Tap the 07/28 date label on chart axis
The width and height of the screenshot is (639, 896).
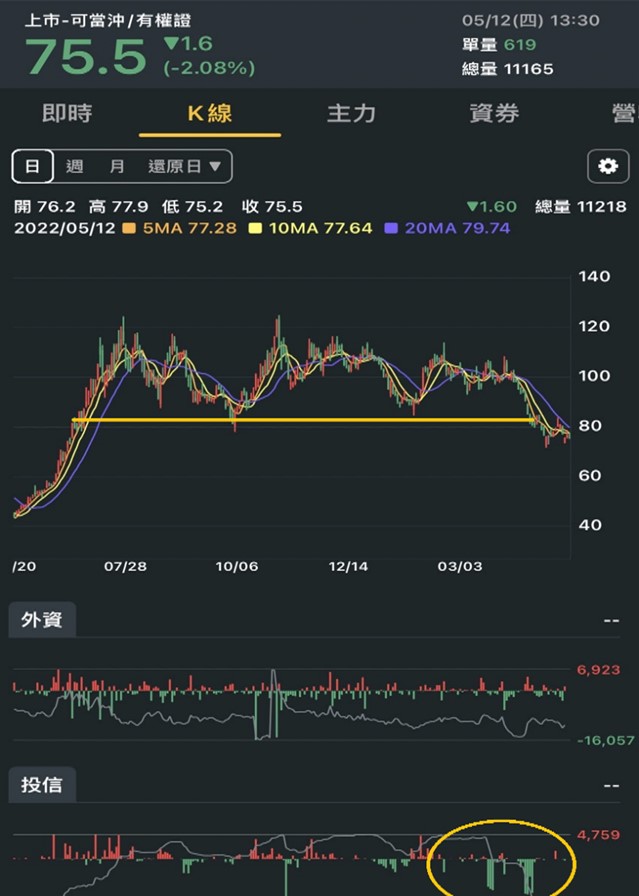tap(125, 566)
